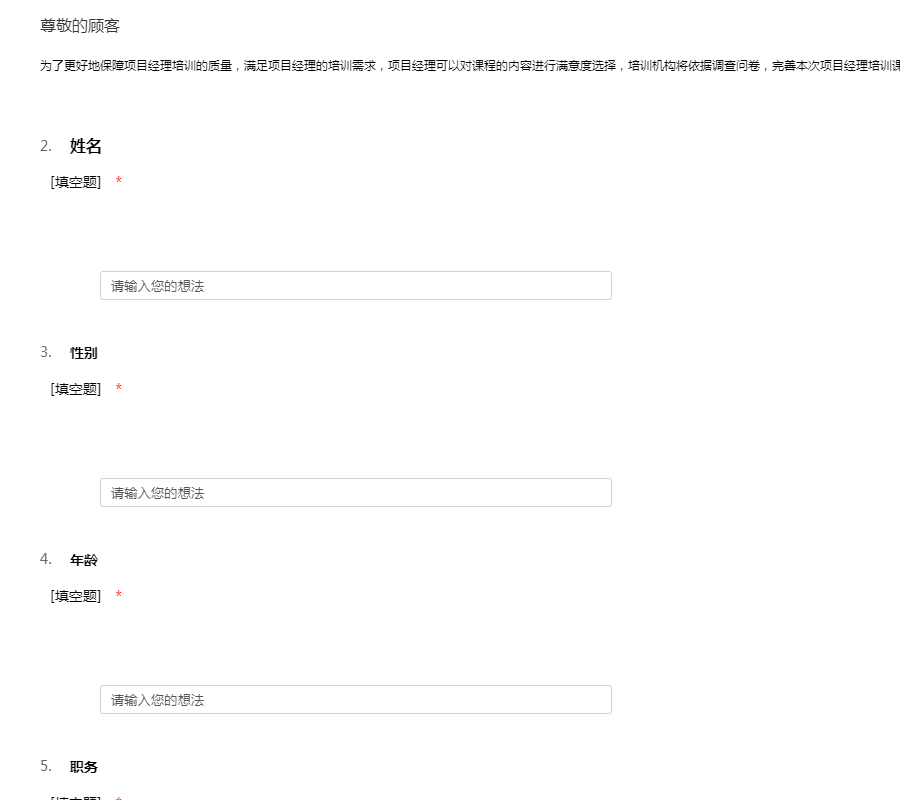The width and height of the screenshot is (900, 800).
Task: Click the question number 4 label
Action: pyautogui.click(x=46, y=559)
